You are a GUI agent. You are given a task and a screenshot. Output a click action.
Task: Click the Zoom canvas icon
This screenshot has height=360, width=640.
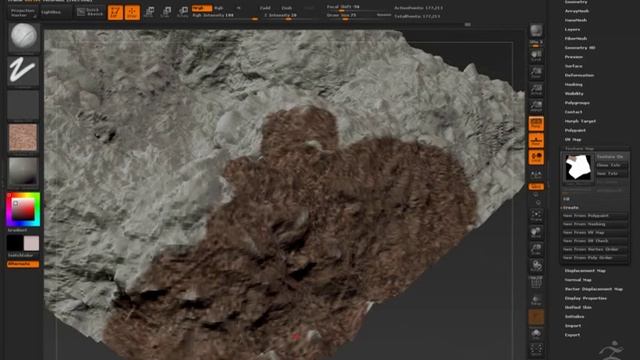pyautogui.click(x=536, y=73)
